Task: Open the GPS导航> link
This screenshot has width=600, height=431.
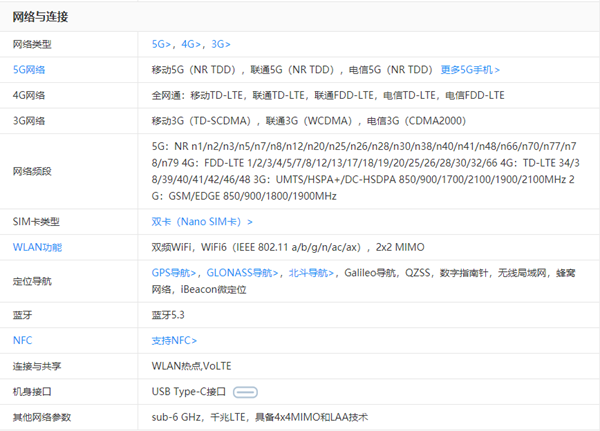Action: coord(174,272)
